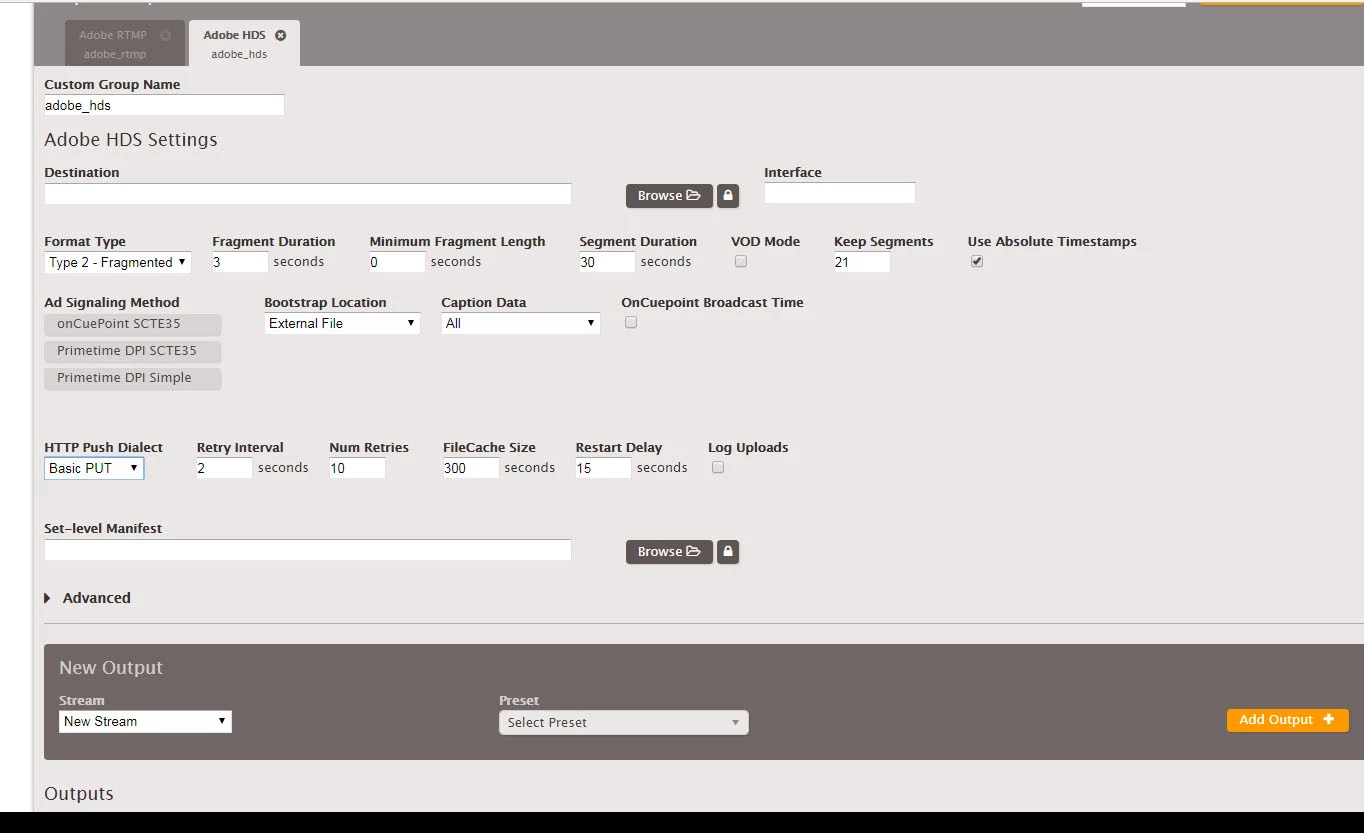Open the HTTP Push Dialect dropdown

94,468
